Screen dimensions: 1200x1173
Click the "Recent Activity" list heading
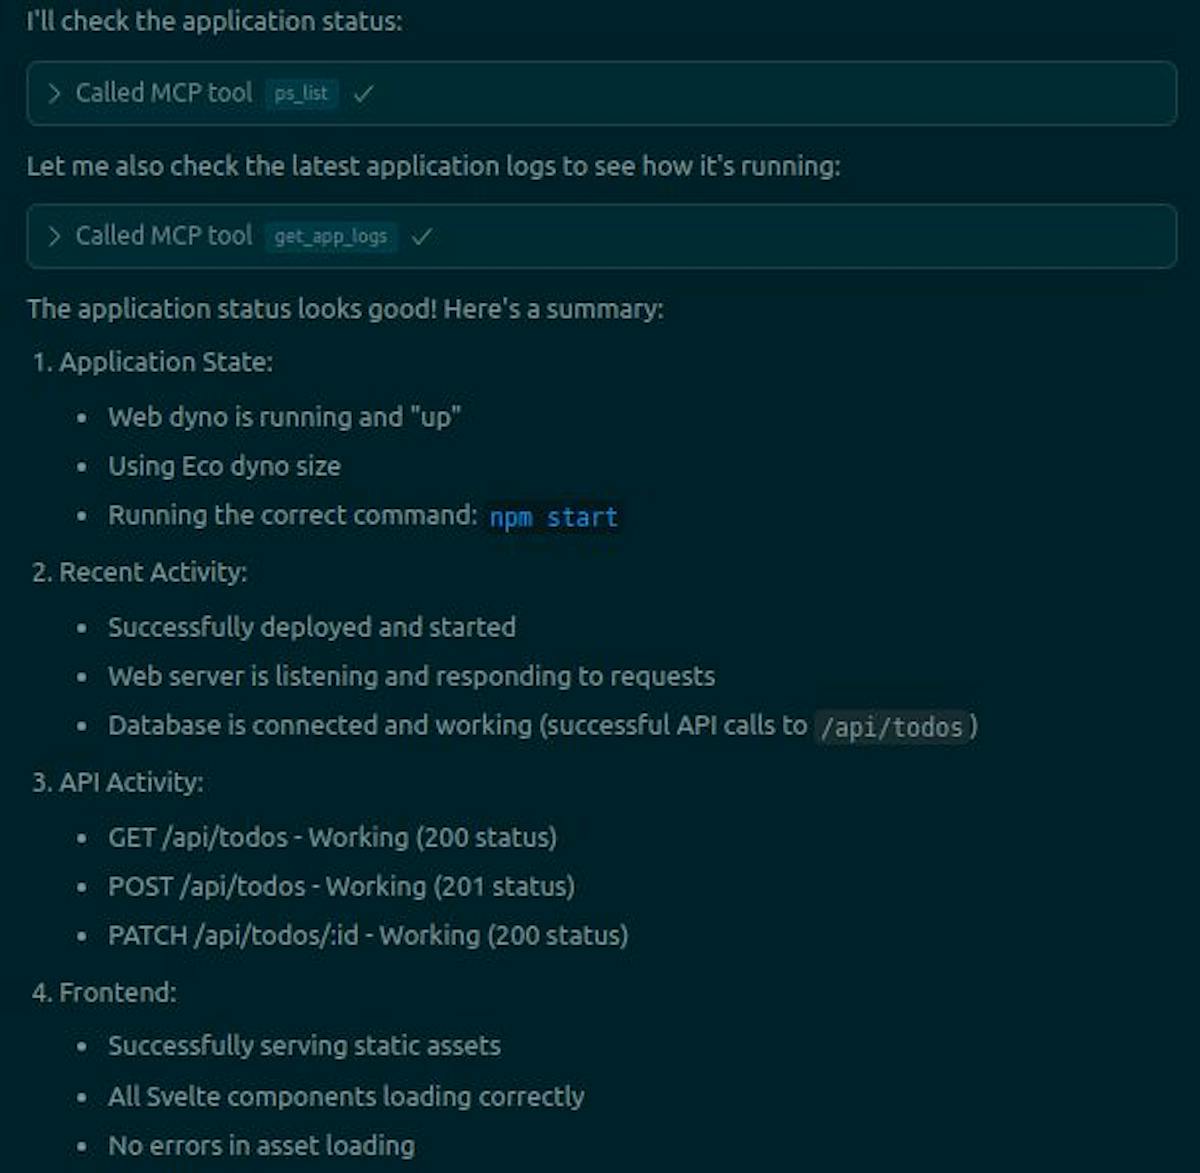click(152, 572)
